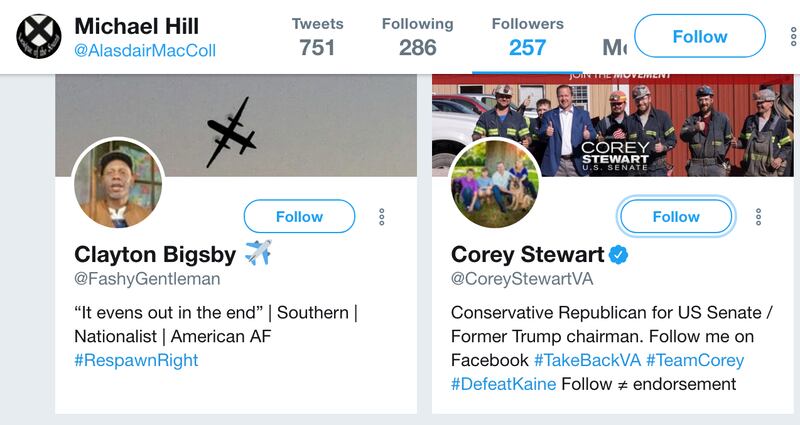Follow Michael Hill from the top bar
Screen dimensions: 800x425
(699, 37)
